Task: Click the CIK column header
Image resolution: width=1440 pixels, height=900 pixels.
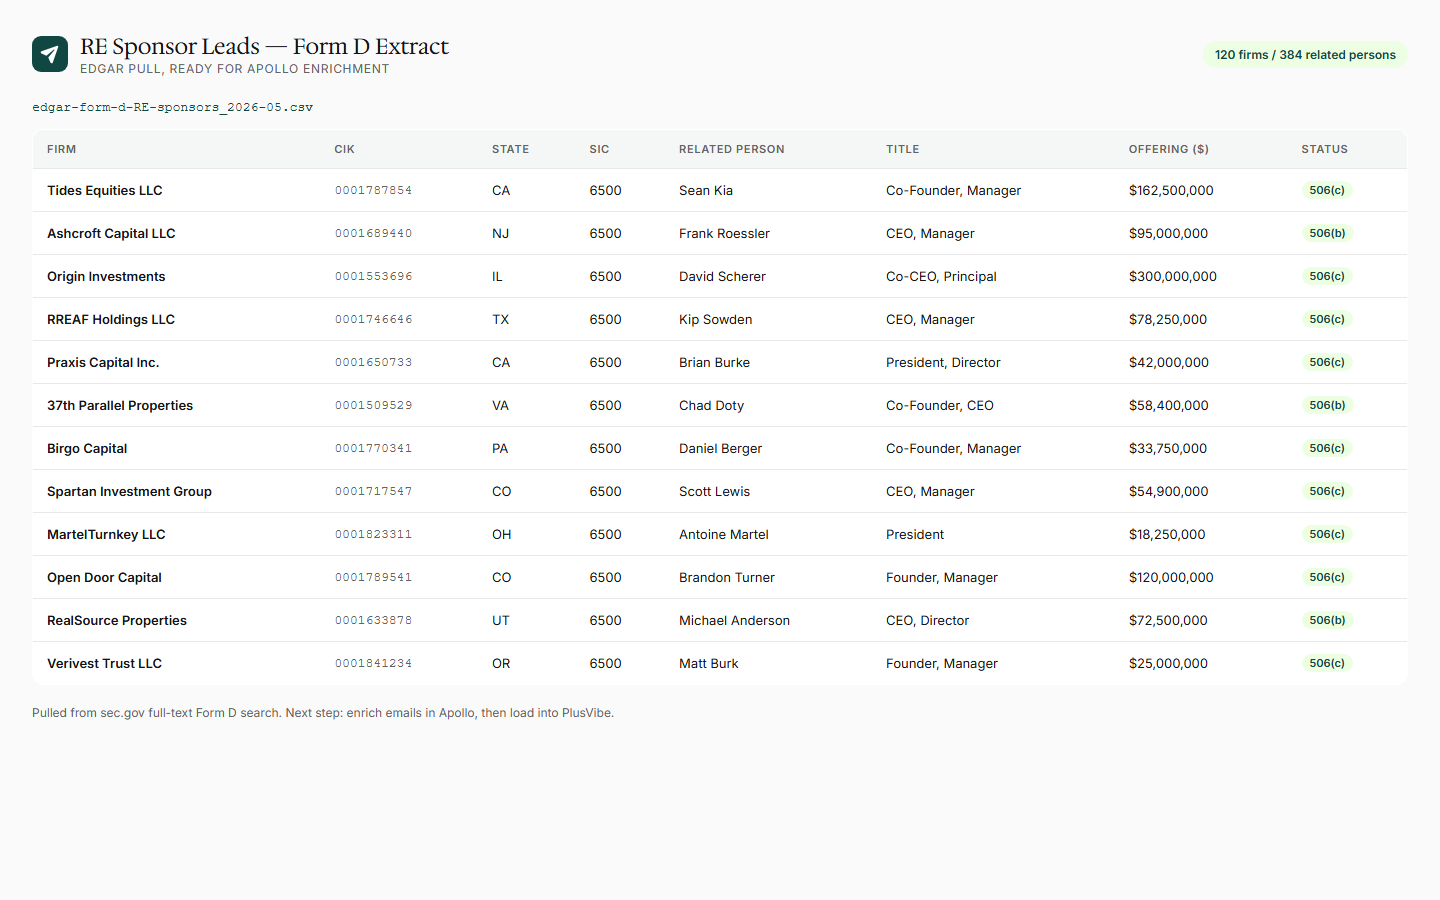Action: point(344,149)
